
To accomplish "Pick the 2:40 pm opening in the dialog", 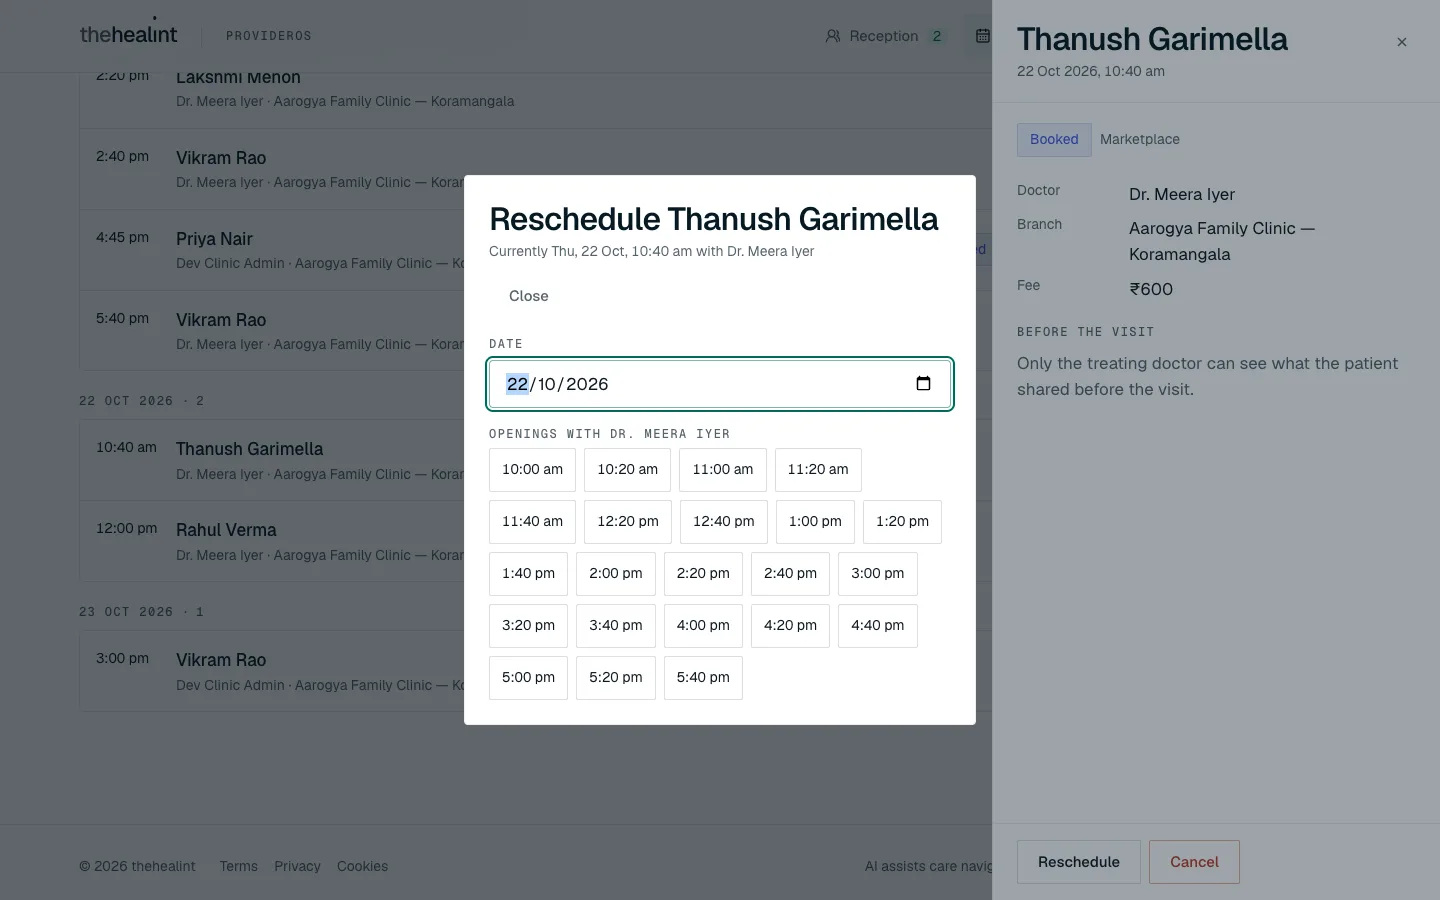I will [790, 574].
